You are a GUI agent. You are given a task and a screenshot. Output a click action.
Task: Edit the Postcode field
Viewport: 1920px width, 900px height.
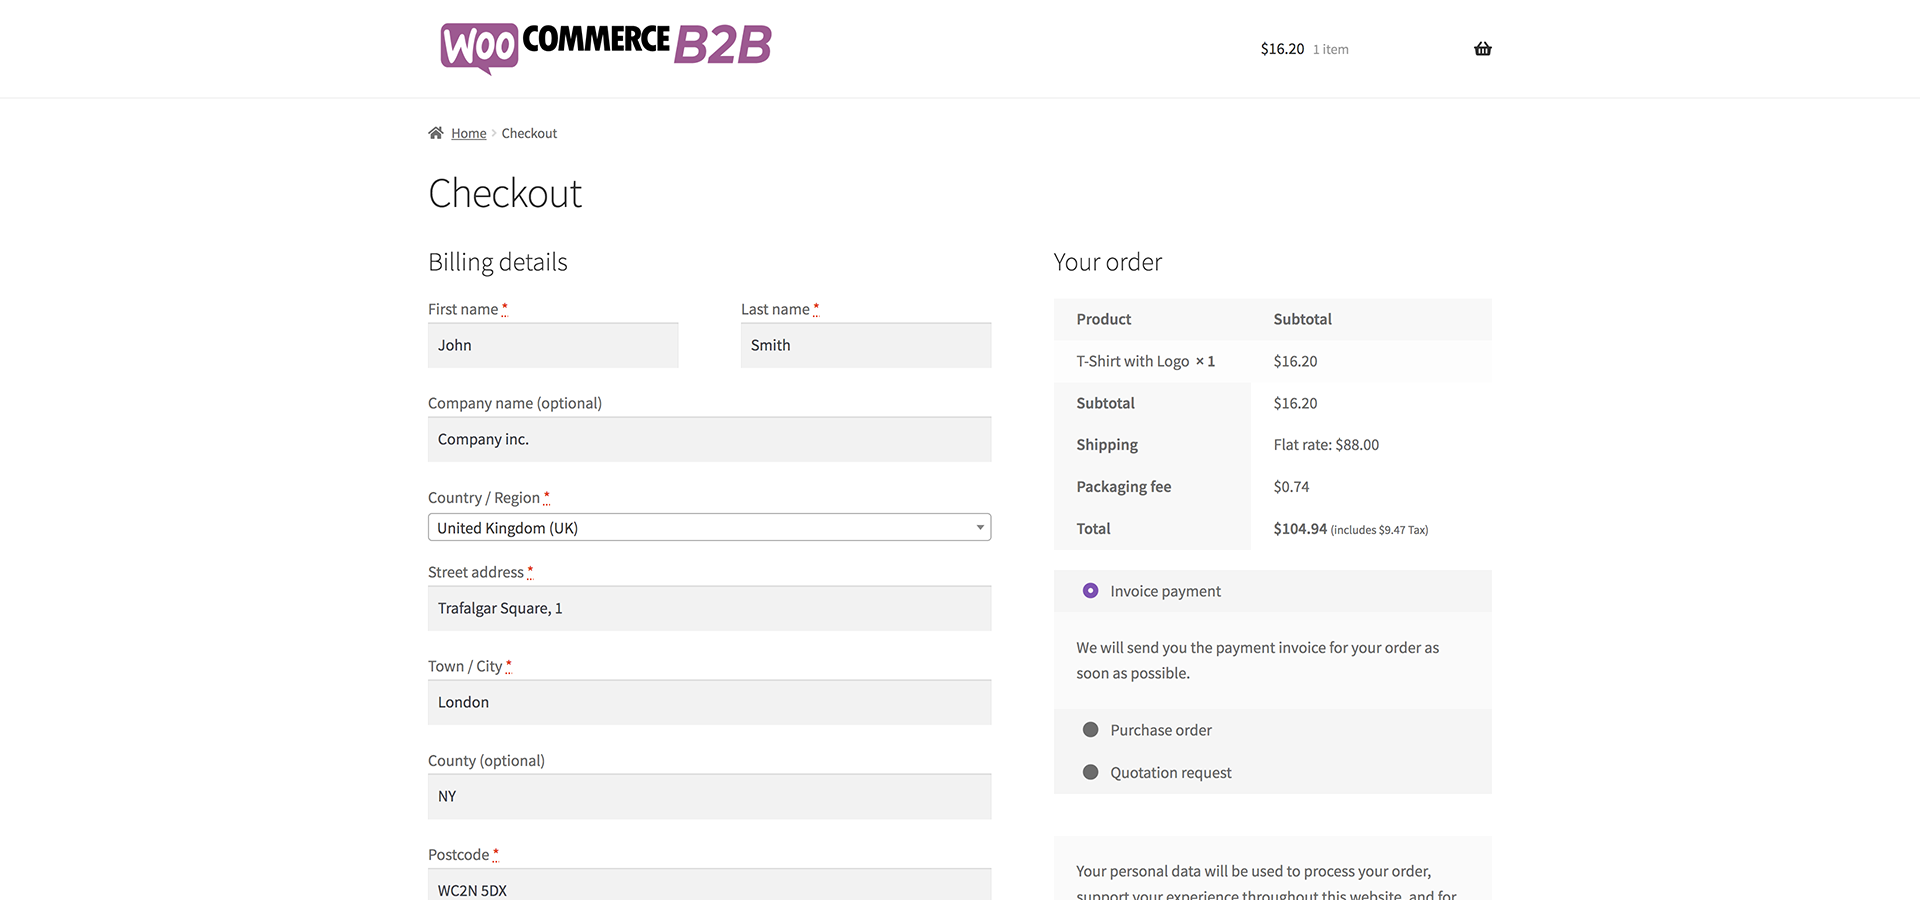[709, 886]
